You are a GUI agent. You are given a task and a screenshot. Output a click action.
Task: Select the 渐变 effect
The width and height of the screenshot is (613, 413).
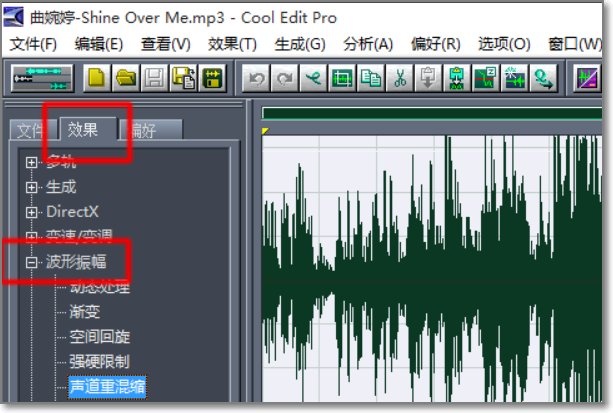85,312
